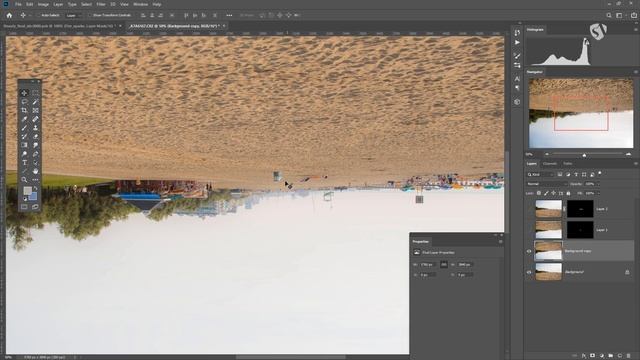
Task: Toggle the width-height link in Properties
Action: coord(444,264)
